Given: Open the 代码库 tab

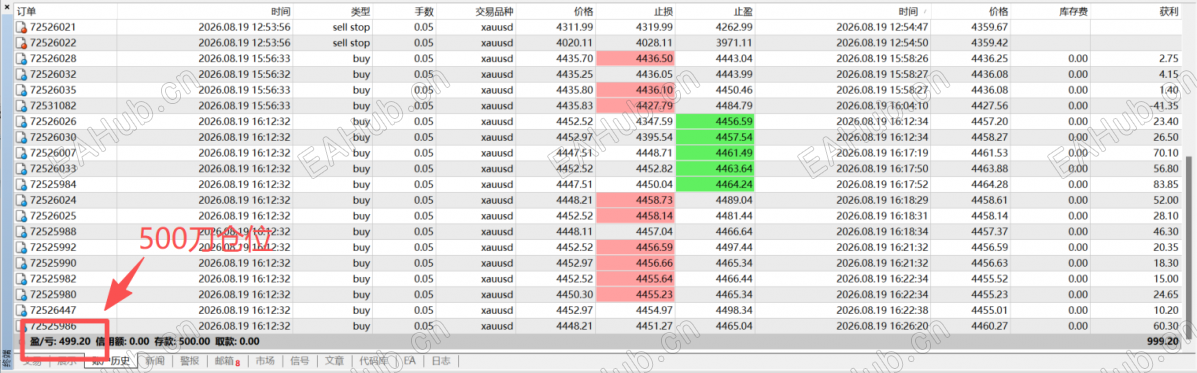Looking at the screenshot, I should pos(374,361).
